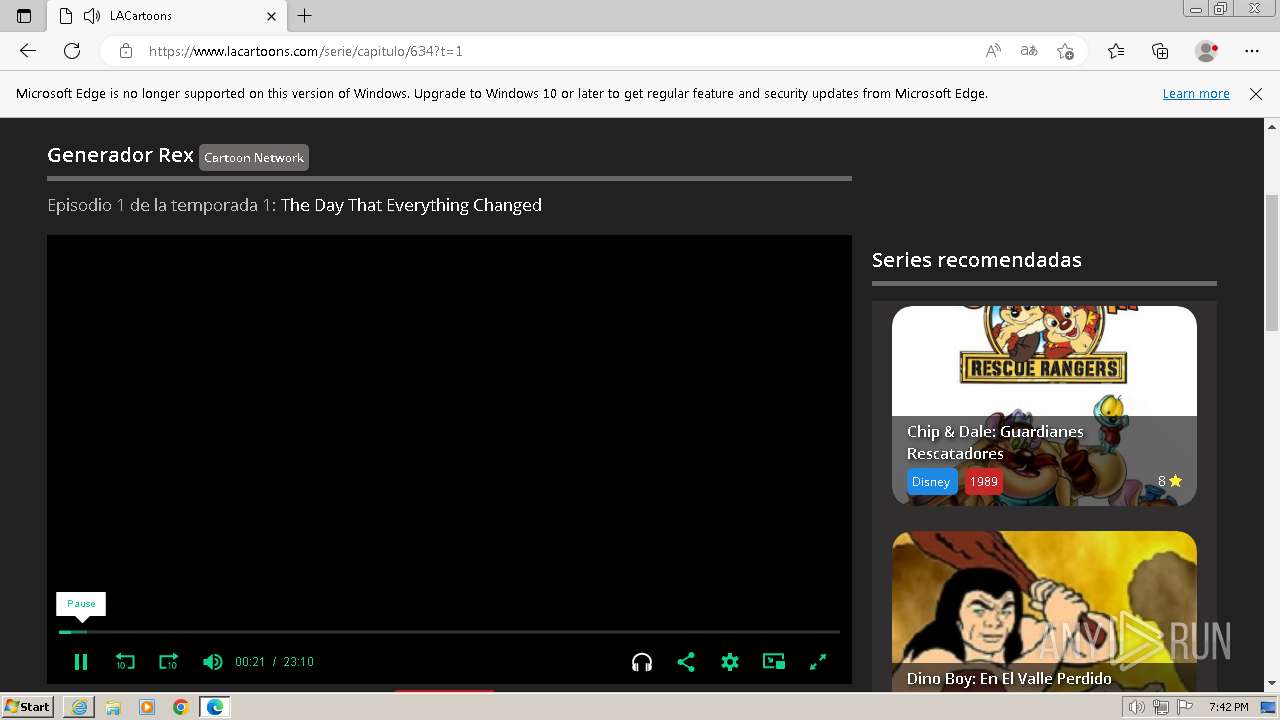The width and height of the screenshot is (1280, 720).
Task: Open the tab actions menu
Action: (24, 16)
